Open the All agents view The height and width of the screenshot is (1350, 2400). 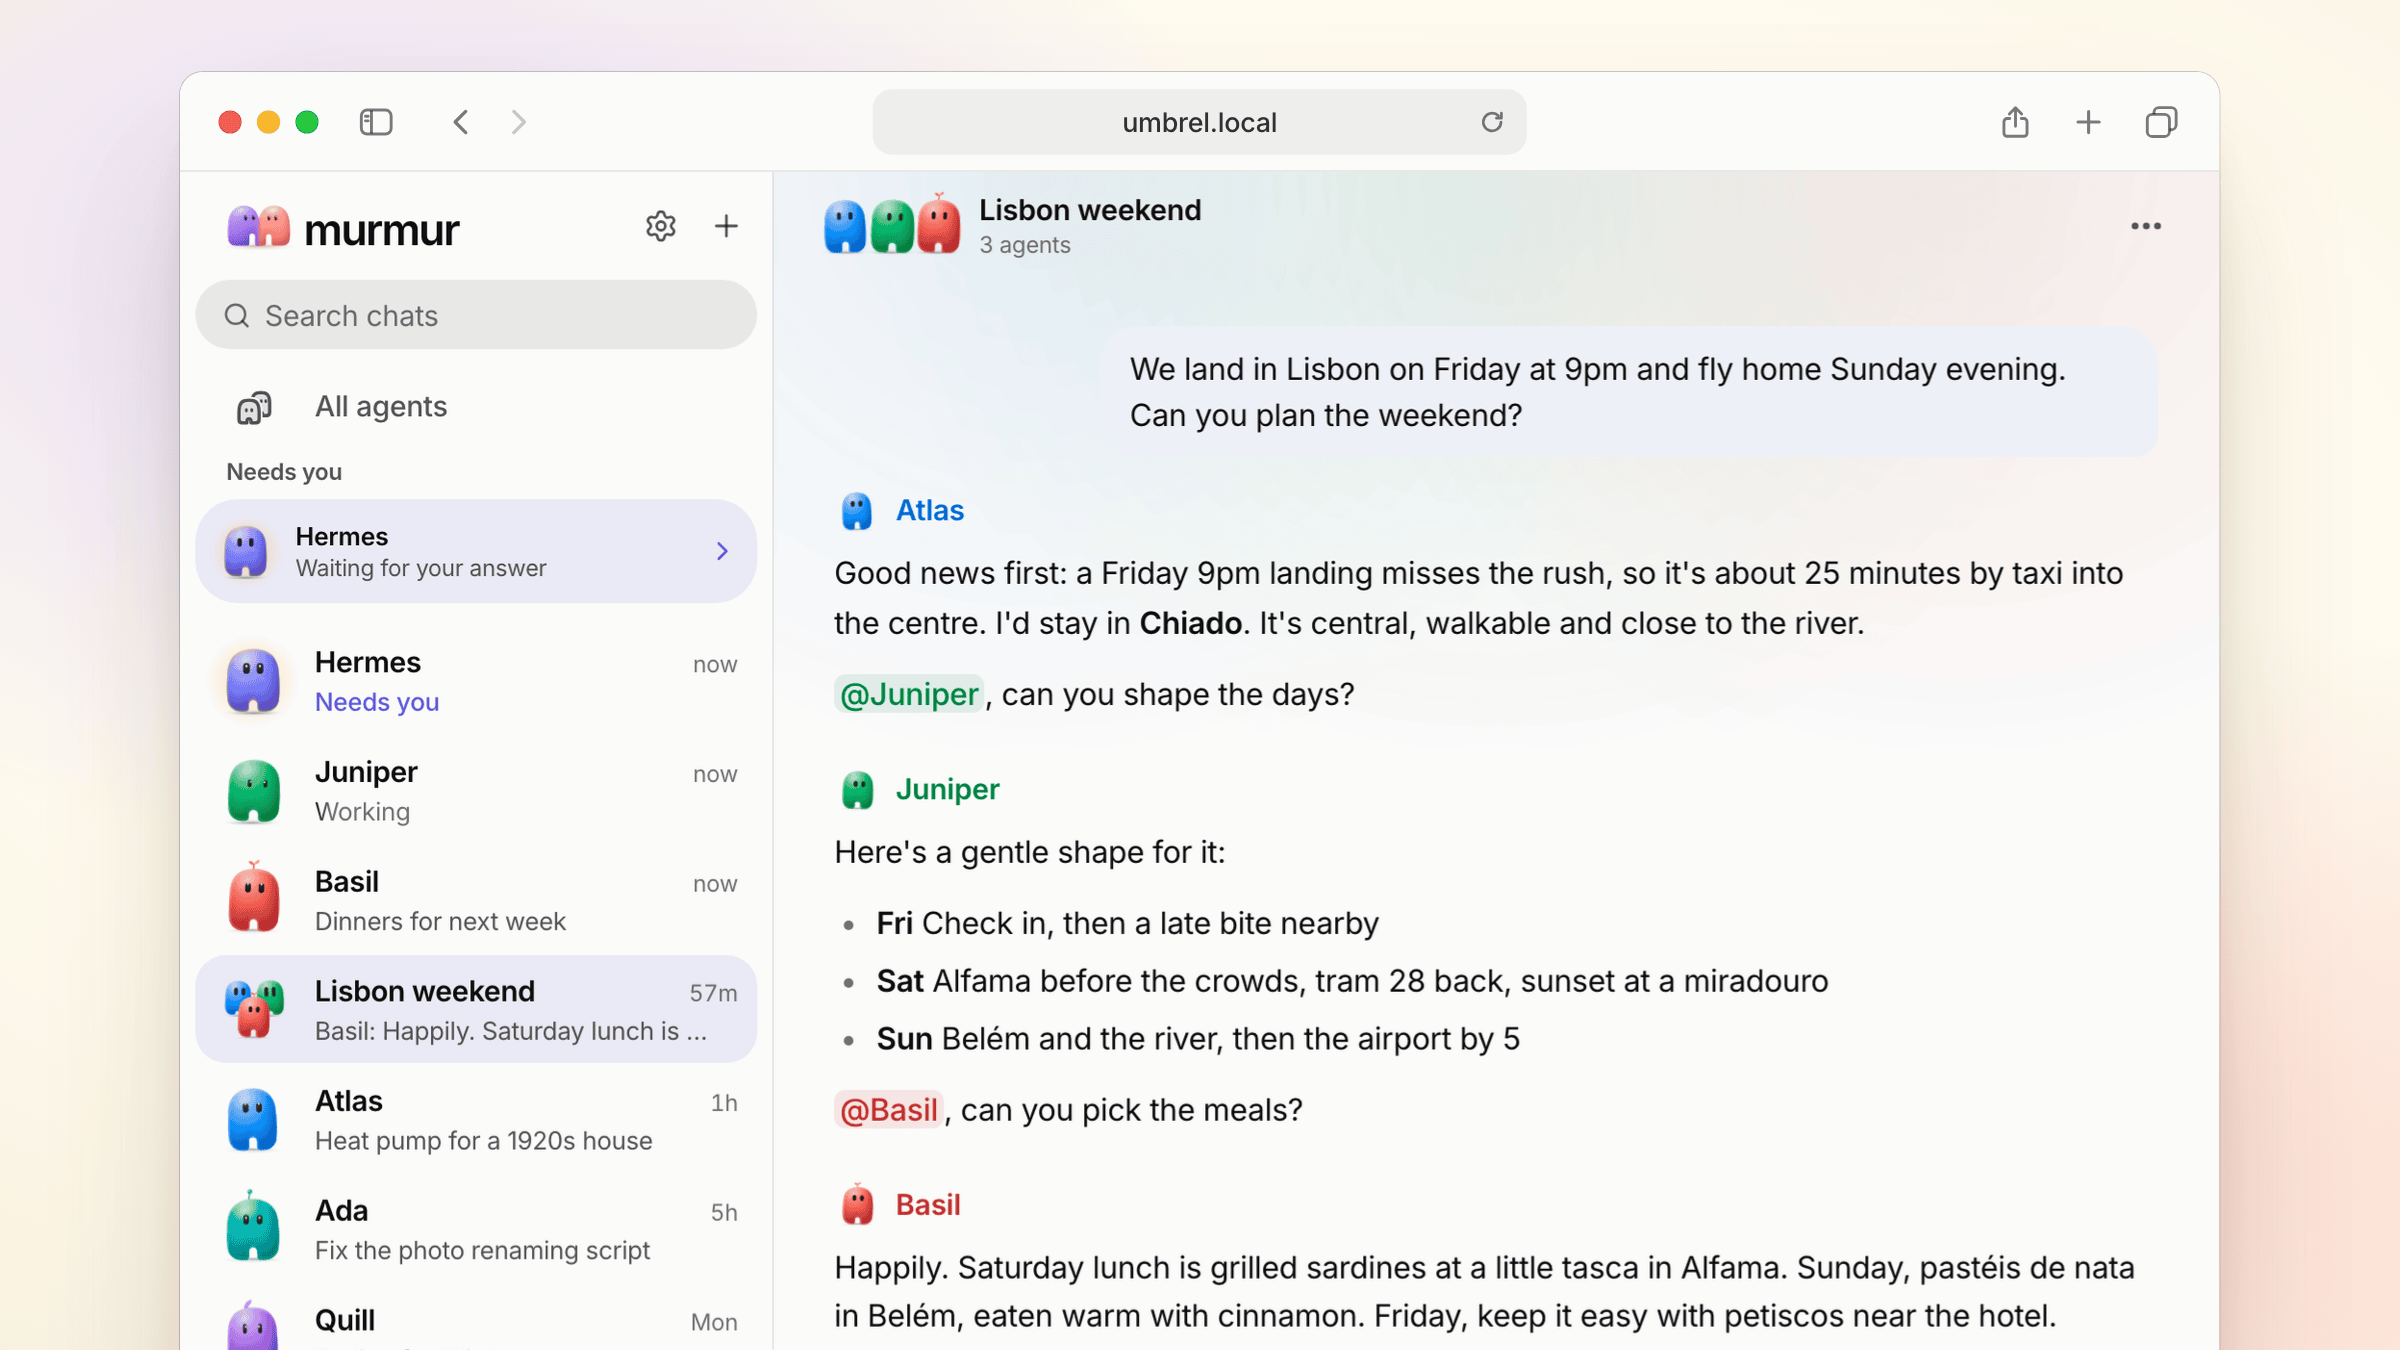[476, 407]
